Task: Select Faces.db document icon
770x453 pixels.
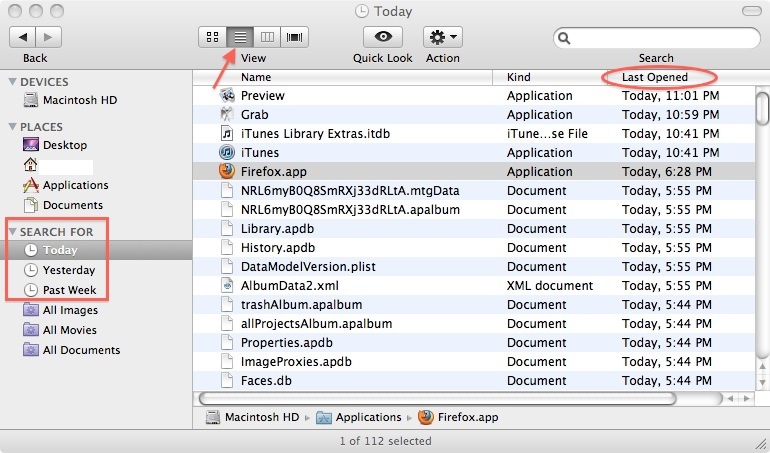Action: tap(227, 381)
